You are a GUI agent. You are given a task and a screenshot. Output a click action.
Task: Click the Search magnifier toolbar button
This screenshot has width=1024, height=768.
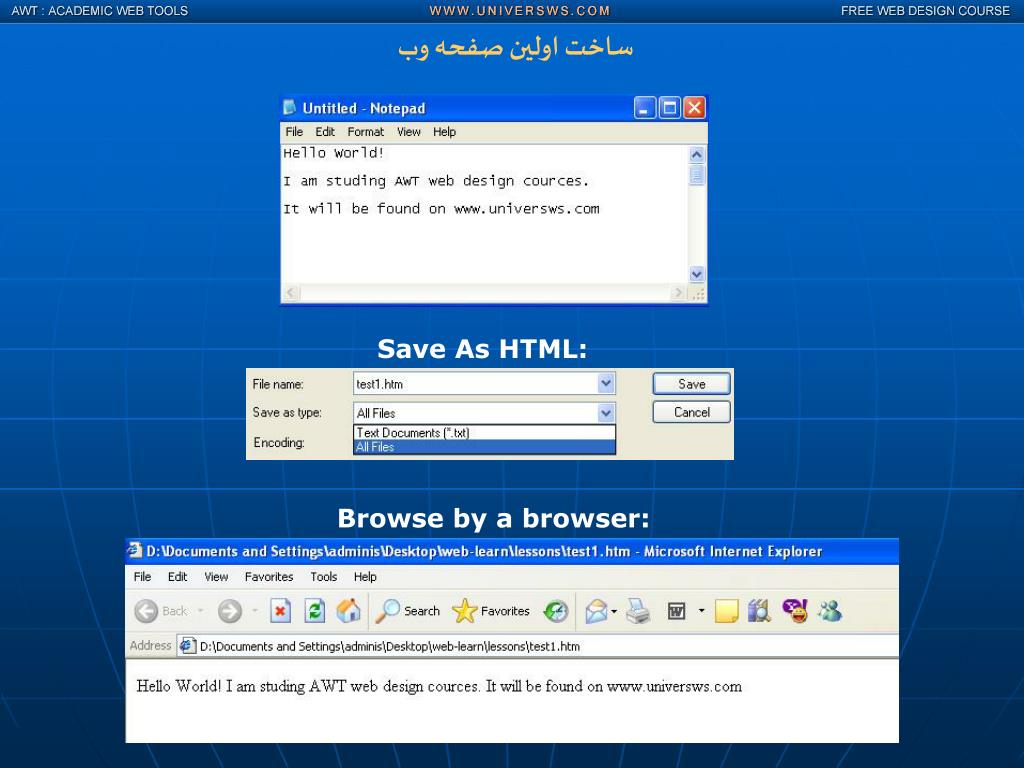click(408, 611)
